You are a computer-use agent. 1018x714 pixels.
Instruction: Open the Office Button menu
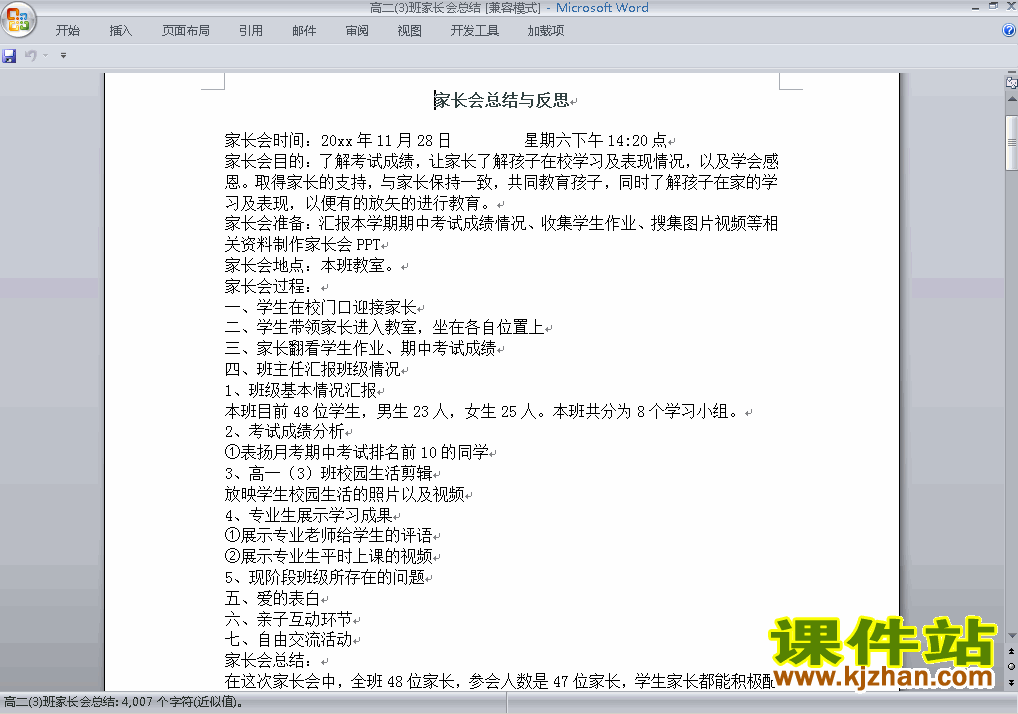click(x=18, y=20)
